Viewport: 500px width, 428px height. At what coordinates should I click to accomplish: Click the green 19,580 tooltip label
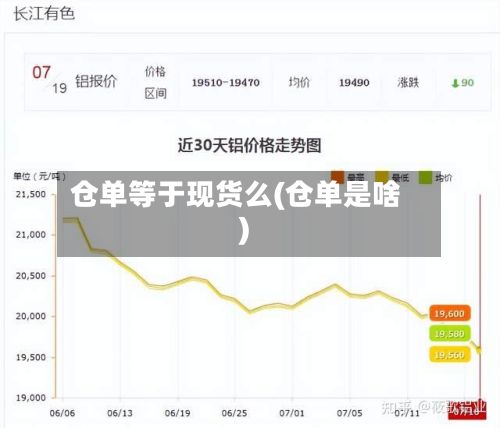[449, 334]
